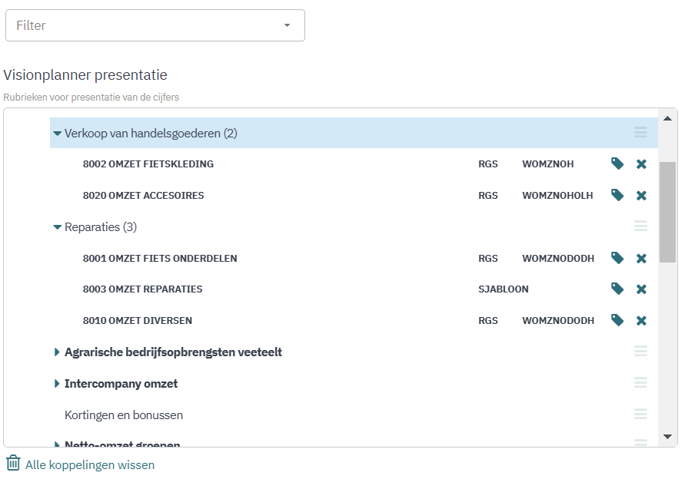Select 8003 OMZET REPARATIES entry
This screenshot has width=688, height=489.
coord(142,289)
